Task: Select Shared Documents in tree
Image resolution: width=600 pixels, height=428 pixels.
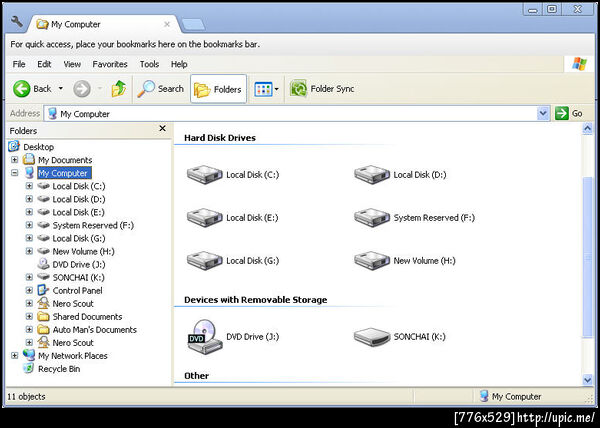Action: point(87,317)
